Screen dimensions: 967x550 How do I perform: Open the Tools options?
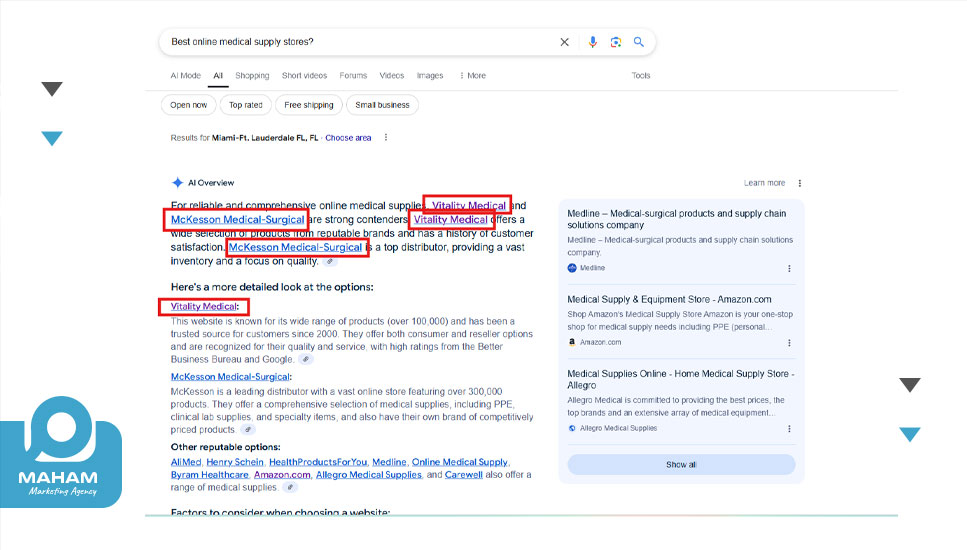pyautogui.click(x=641, y=75)
